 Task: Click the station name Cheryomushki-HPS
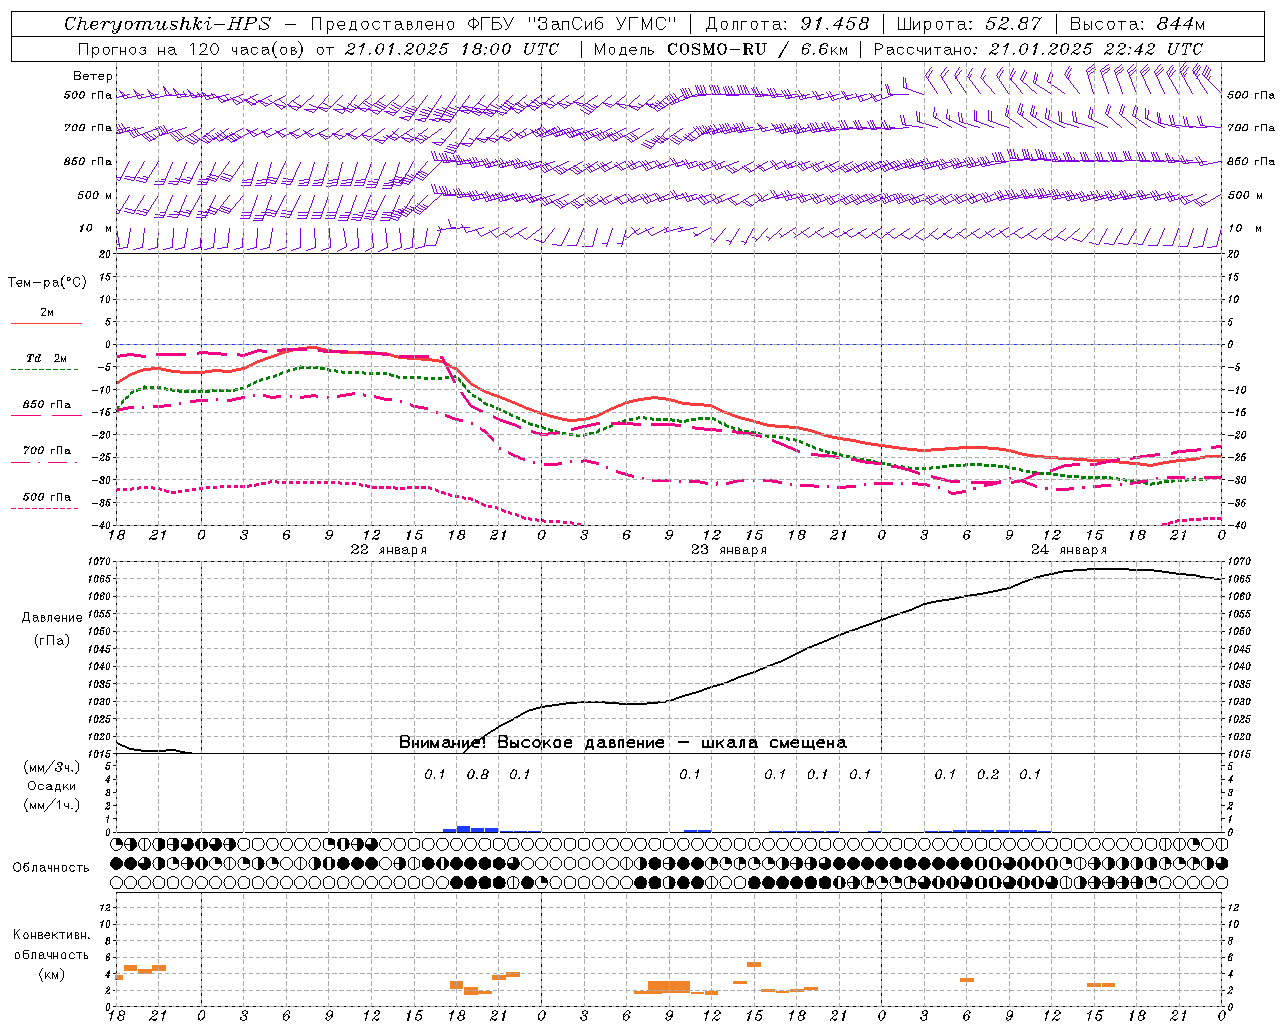(x=167, y=24)
